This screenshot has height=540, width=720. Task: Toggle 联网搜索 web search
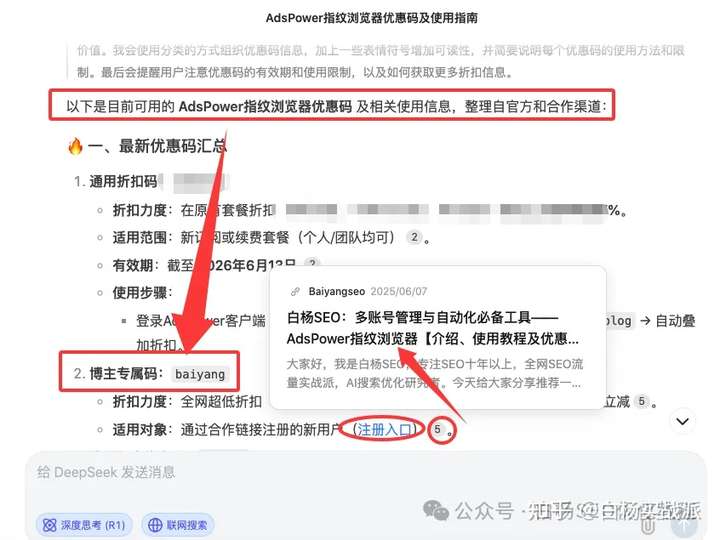[x=178, y=525]
